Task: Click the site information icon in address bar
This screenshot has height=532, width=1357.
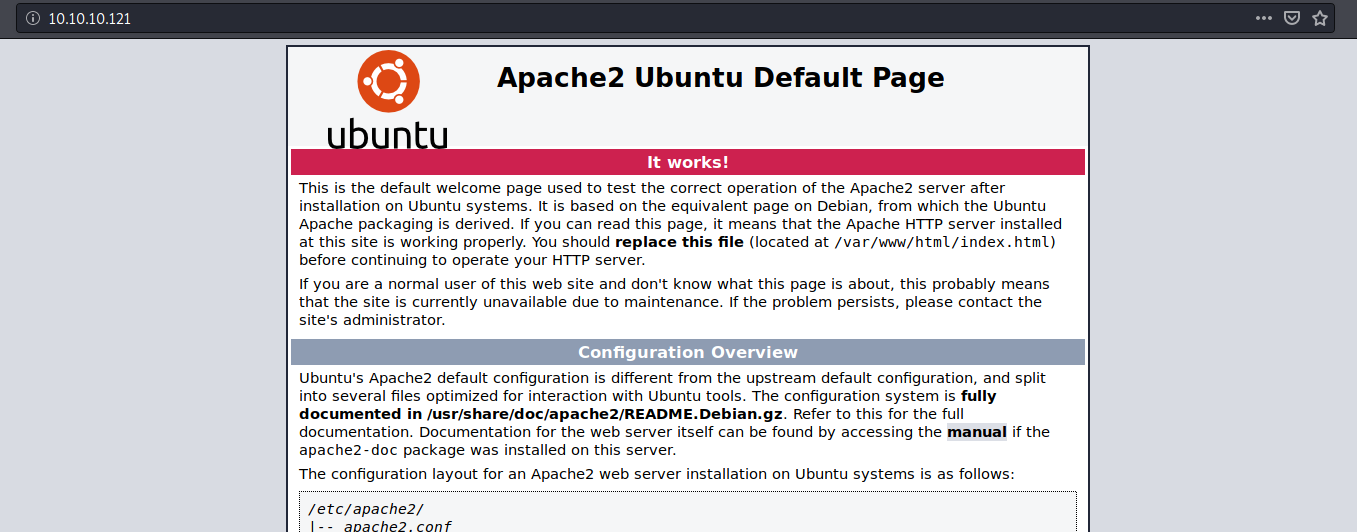Action: (33, 18)
